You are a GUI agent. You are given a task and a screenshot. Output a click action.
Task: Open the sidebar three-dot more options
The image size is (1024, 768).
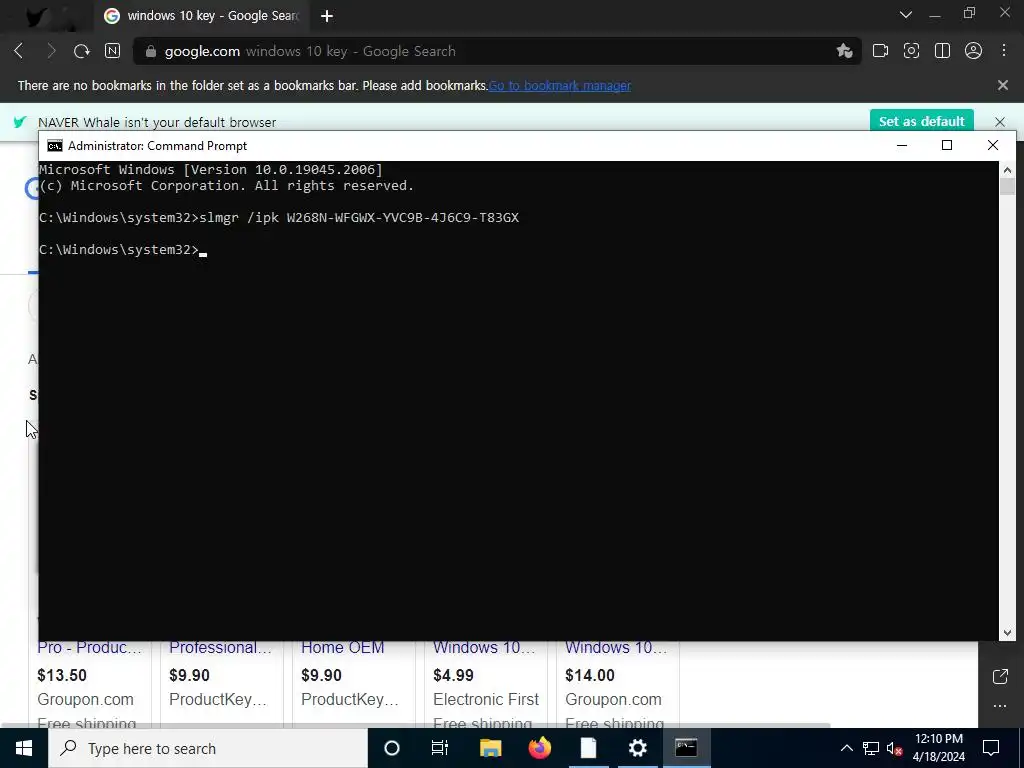(x=1000, y=705)
